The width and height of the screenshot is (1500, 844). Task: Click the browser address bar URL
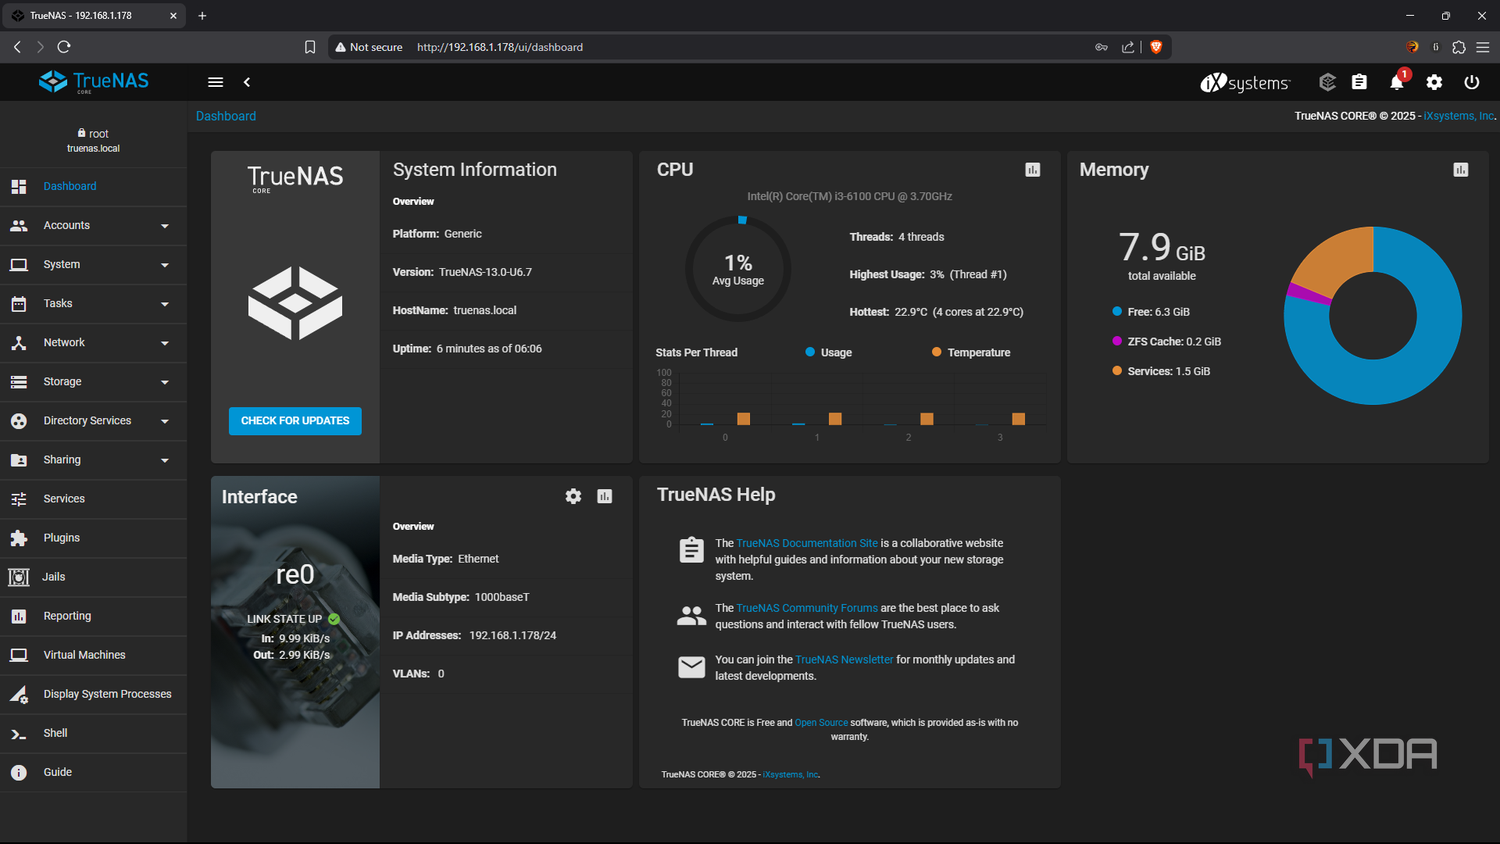point(500,47)
